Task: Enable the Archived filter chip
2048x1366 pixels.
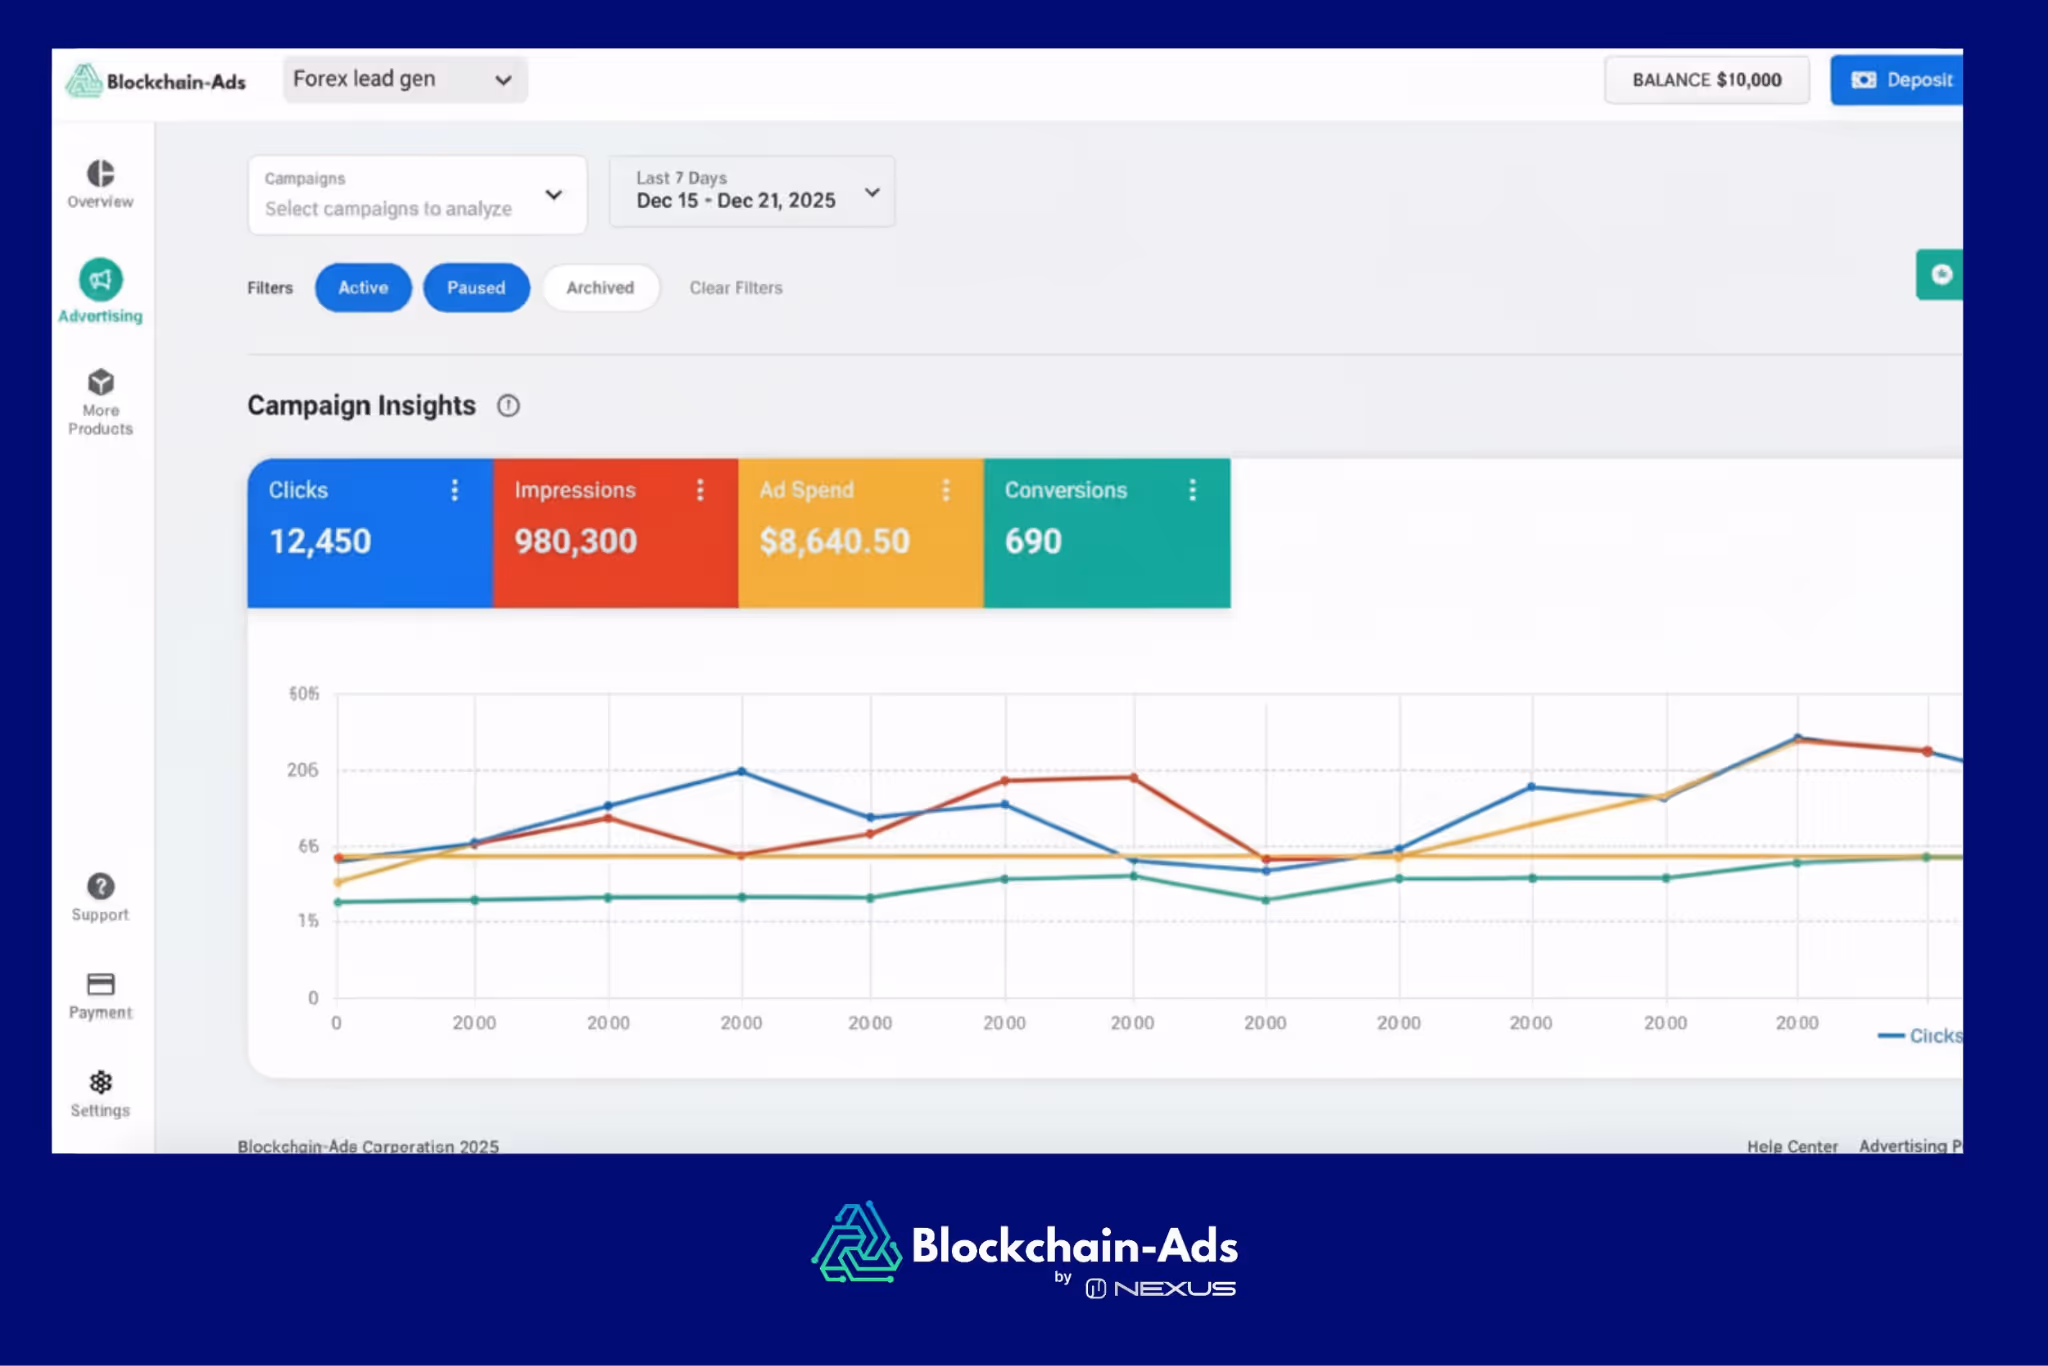Action: coord(600,288)
